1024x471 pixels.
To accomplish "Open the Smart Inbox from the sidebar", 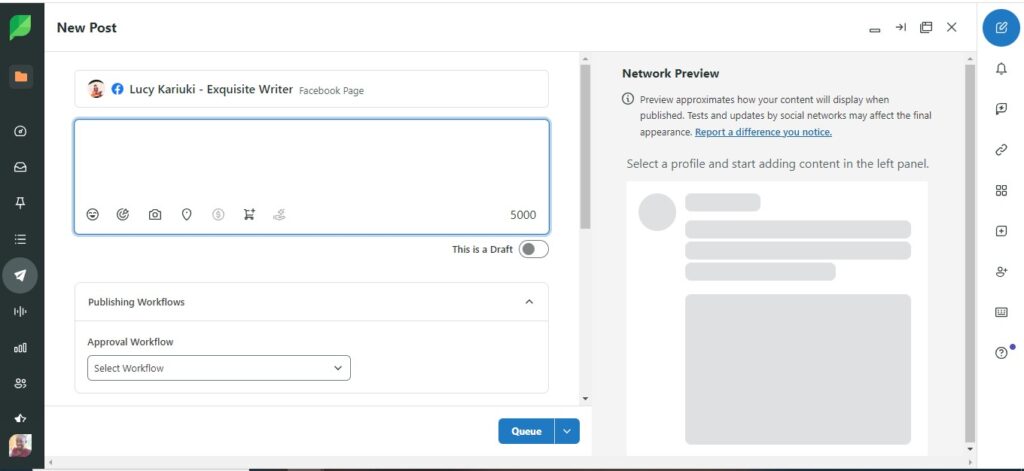I will [x=20, y=167].
